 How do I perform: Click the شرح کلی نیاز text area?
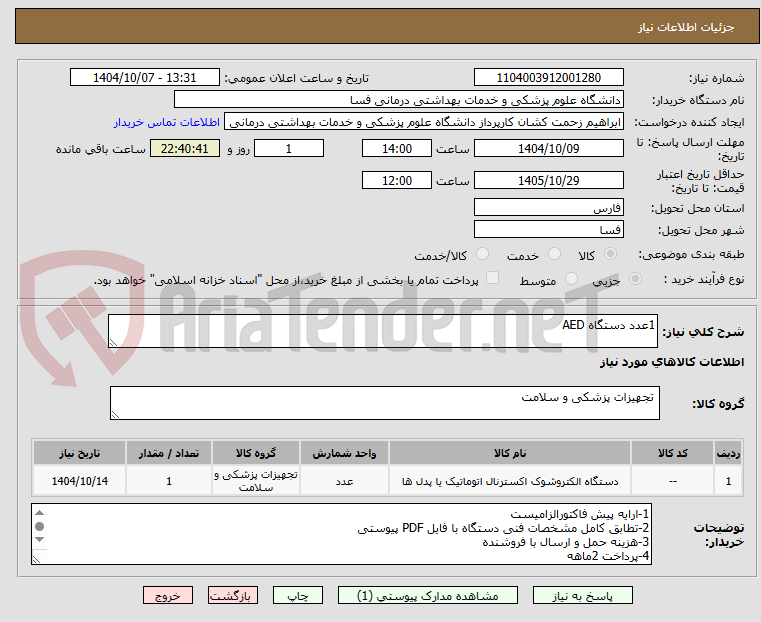382,331
